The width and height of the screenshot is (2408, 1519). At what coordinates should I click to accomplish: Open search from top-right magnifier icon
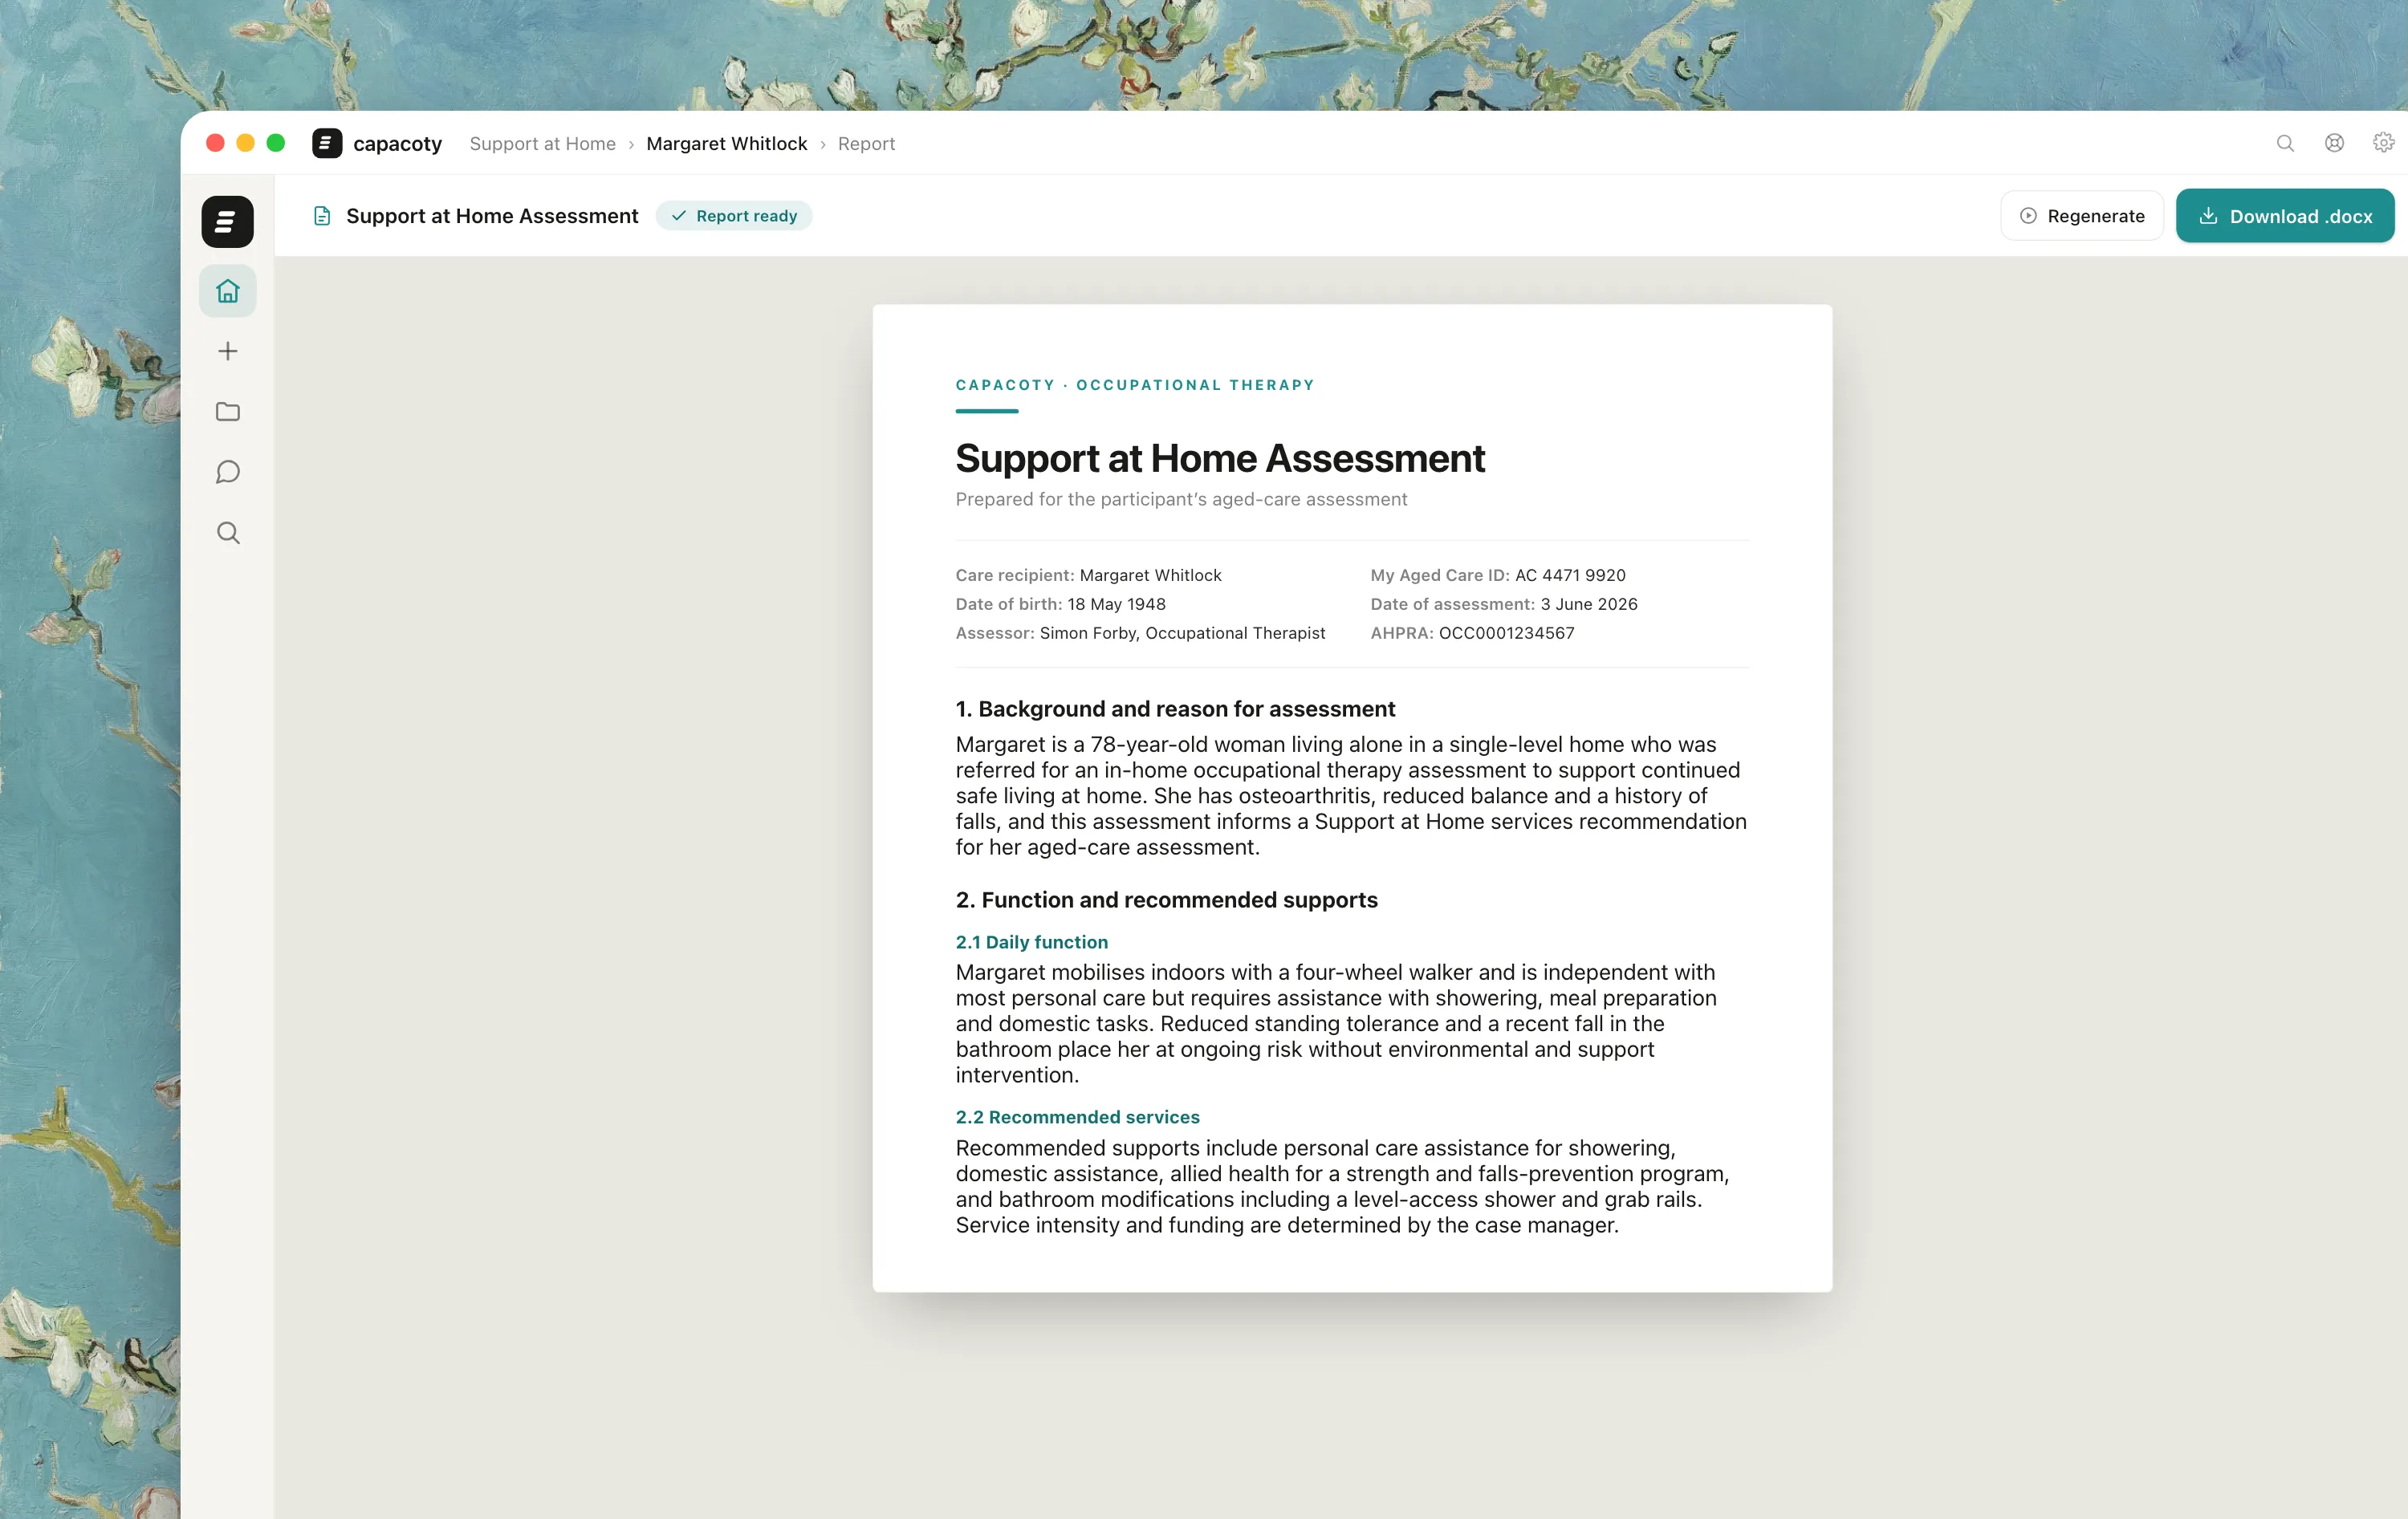(x=2285, y=143)
